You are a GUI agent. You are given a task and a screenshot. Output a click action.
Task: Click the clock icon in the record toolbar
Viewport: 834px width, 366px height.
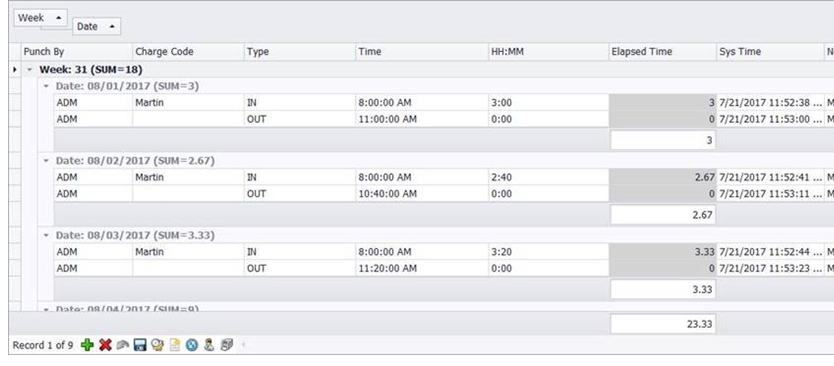[x=157, y=345]
